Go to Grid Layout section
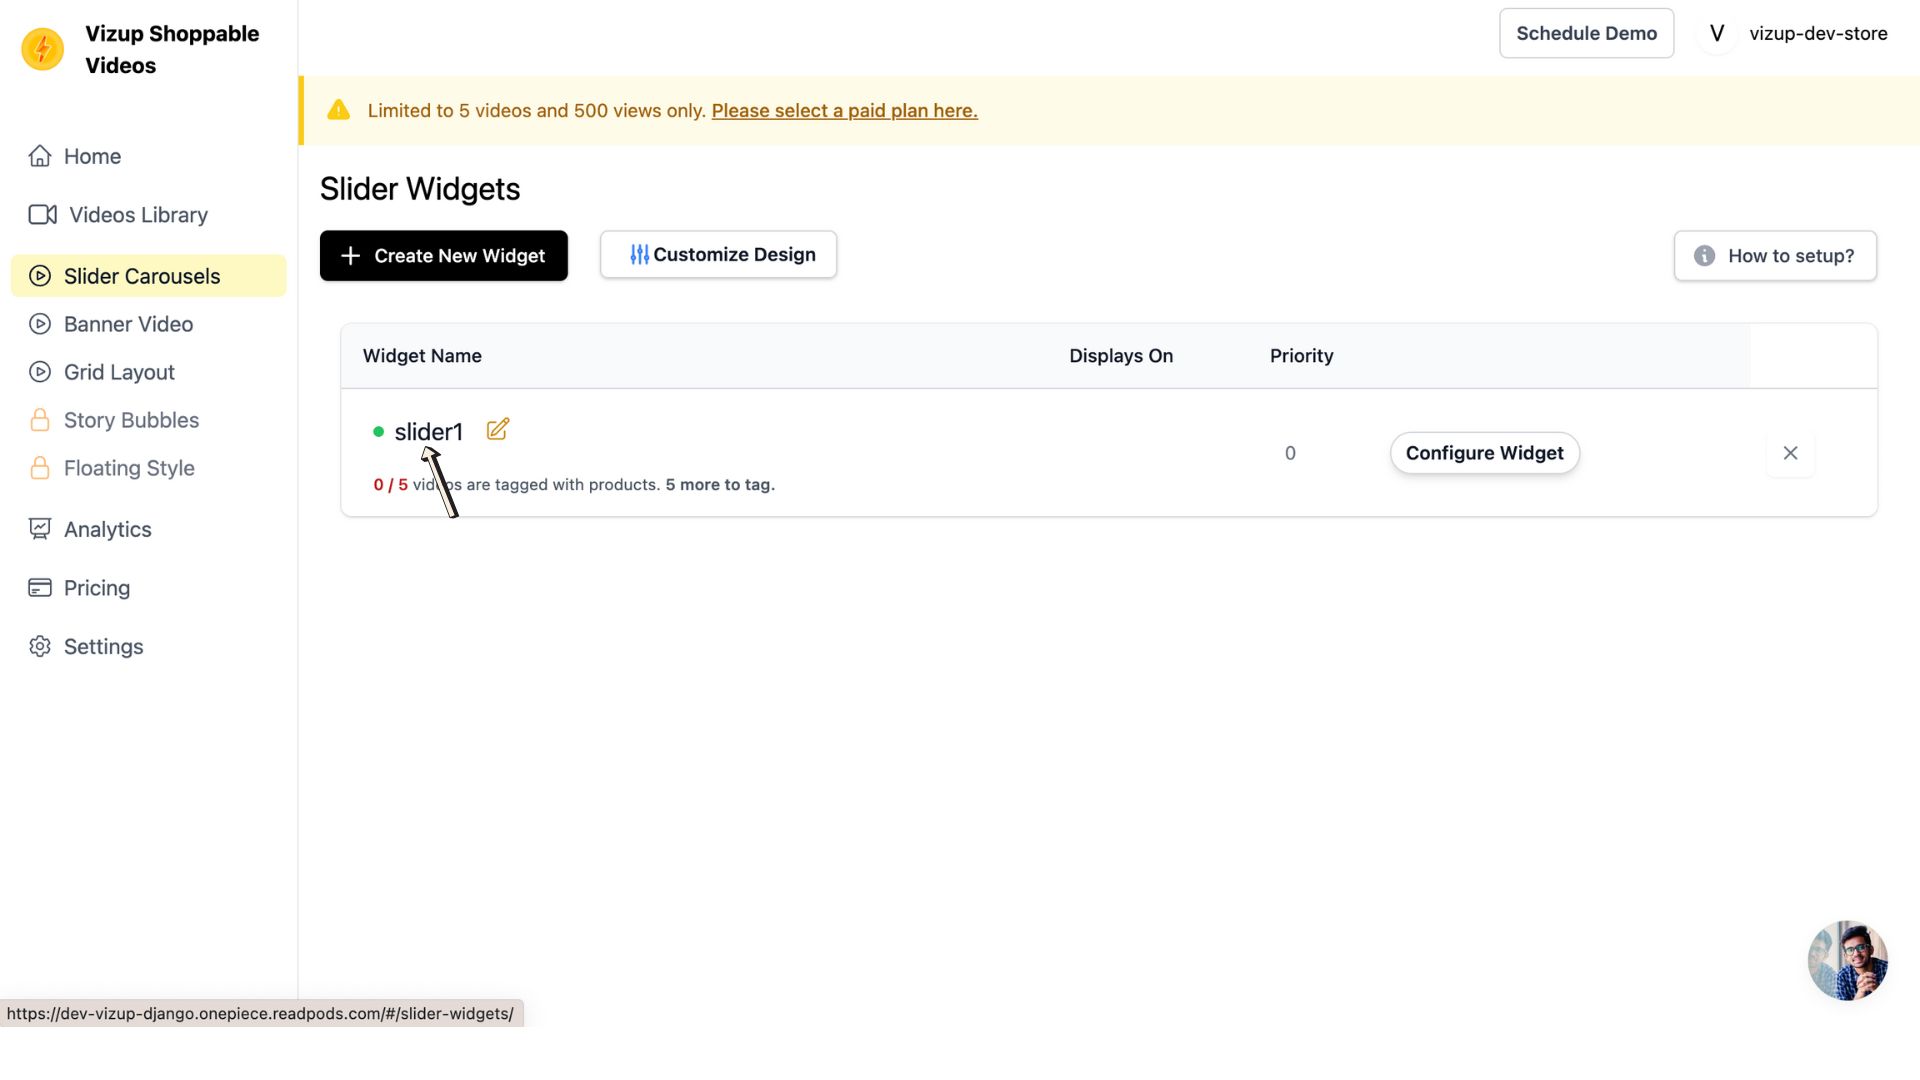 coord(119,372)
